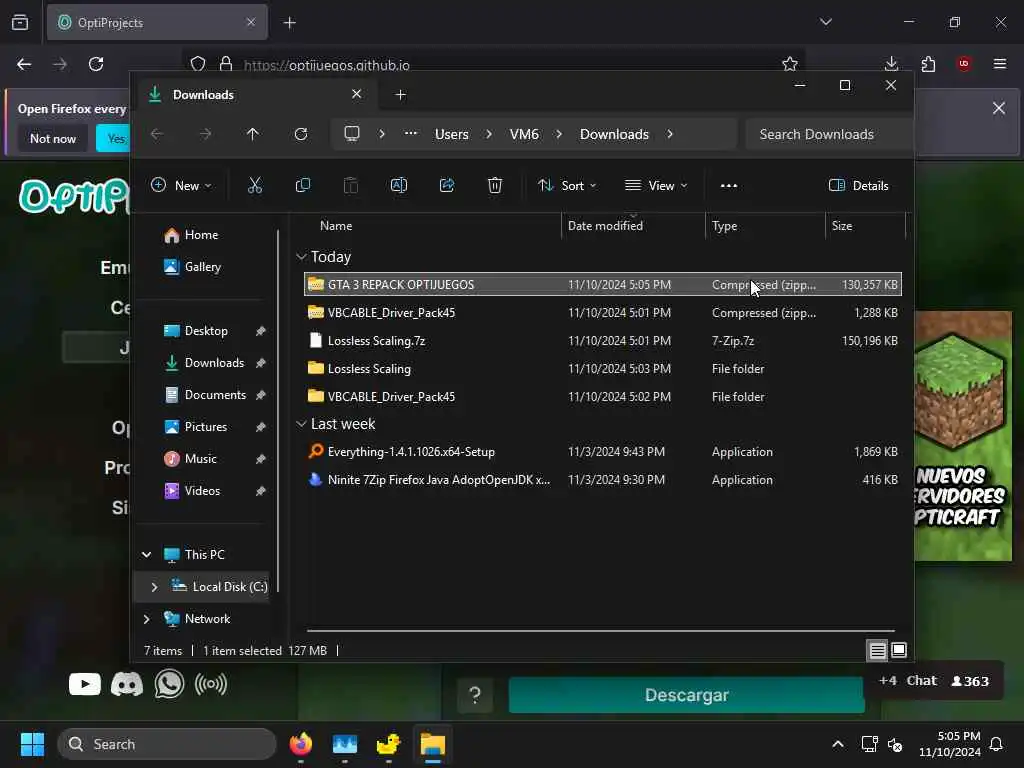
Task: Click the Delete trash icon in Explorer toolbar
Action: point(495,185)
